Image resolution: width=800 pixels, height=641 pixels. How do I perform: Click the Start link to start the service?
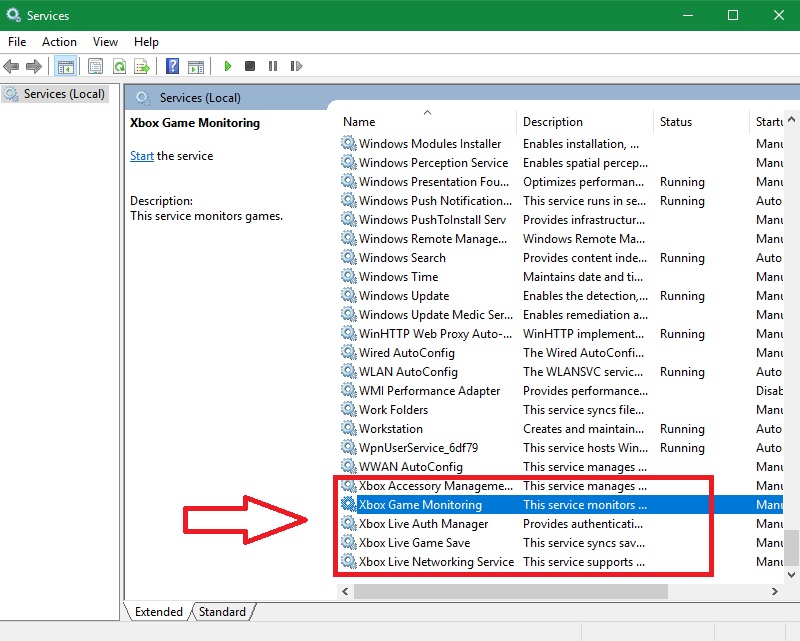pyautogui.click(x=142, y=156)
